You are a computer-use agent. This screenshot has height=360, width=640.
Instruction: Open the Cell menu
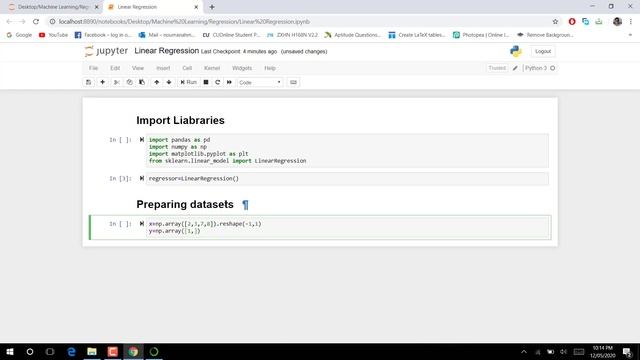[x=187, y=68]
